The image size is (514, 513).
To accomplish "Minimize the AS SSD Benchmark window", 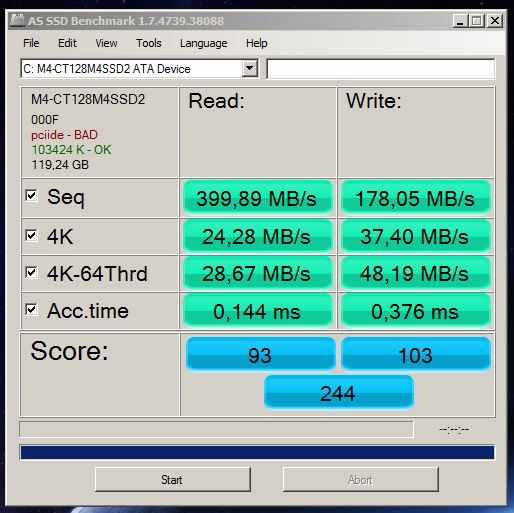I will 461,21.
